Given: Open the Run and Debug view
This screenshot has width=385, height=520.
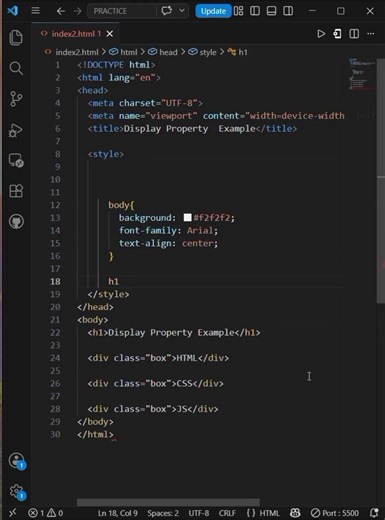Looking at the screenshot, I should (16, 130).
